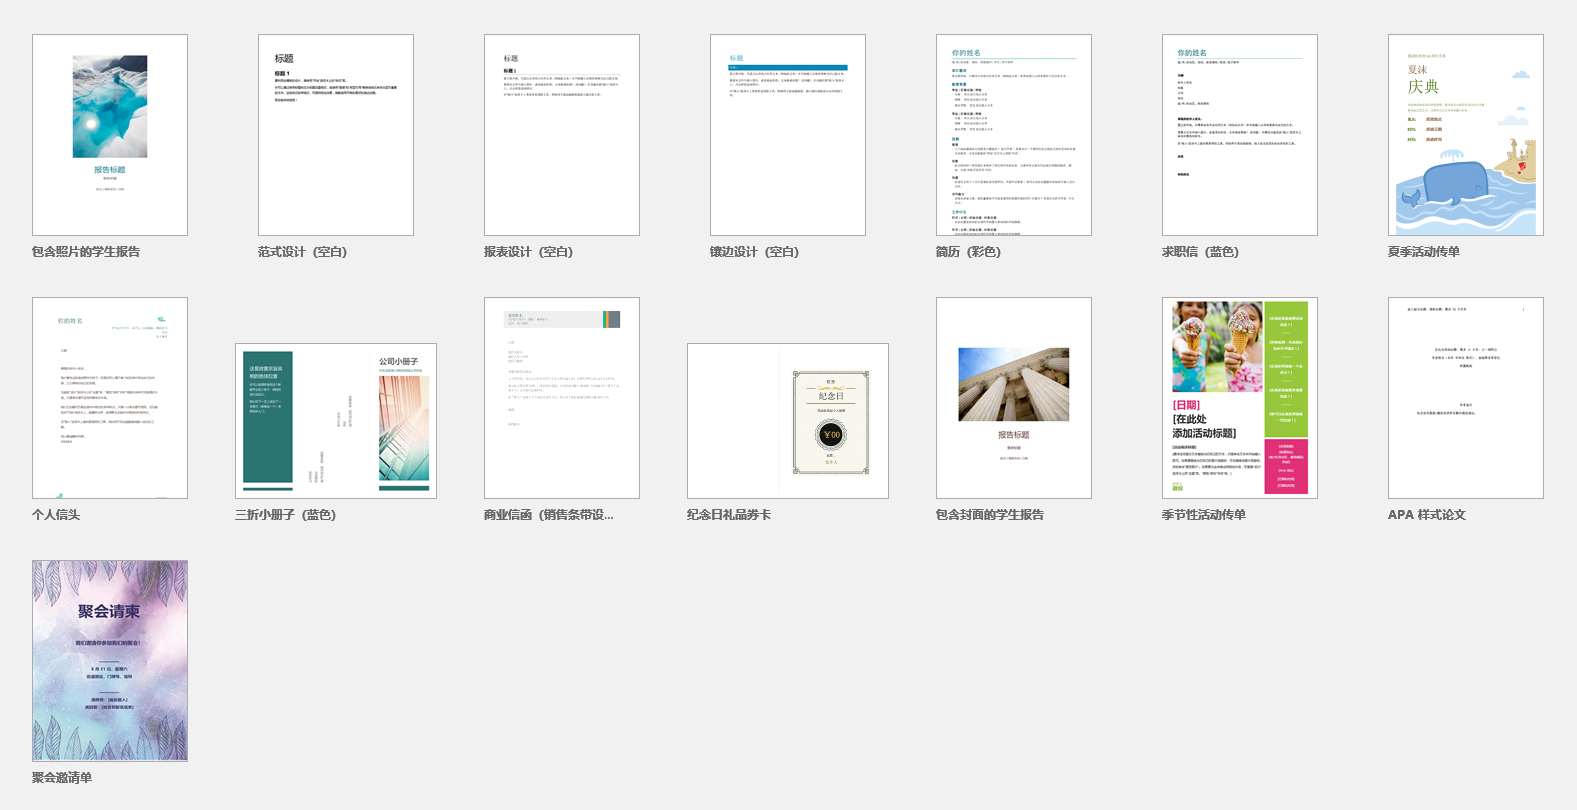Click the label text "个人信头"
Image resolution: width=1577 pixels, height=810 pixels.
point(56,515)
